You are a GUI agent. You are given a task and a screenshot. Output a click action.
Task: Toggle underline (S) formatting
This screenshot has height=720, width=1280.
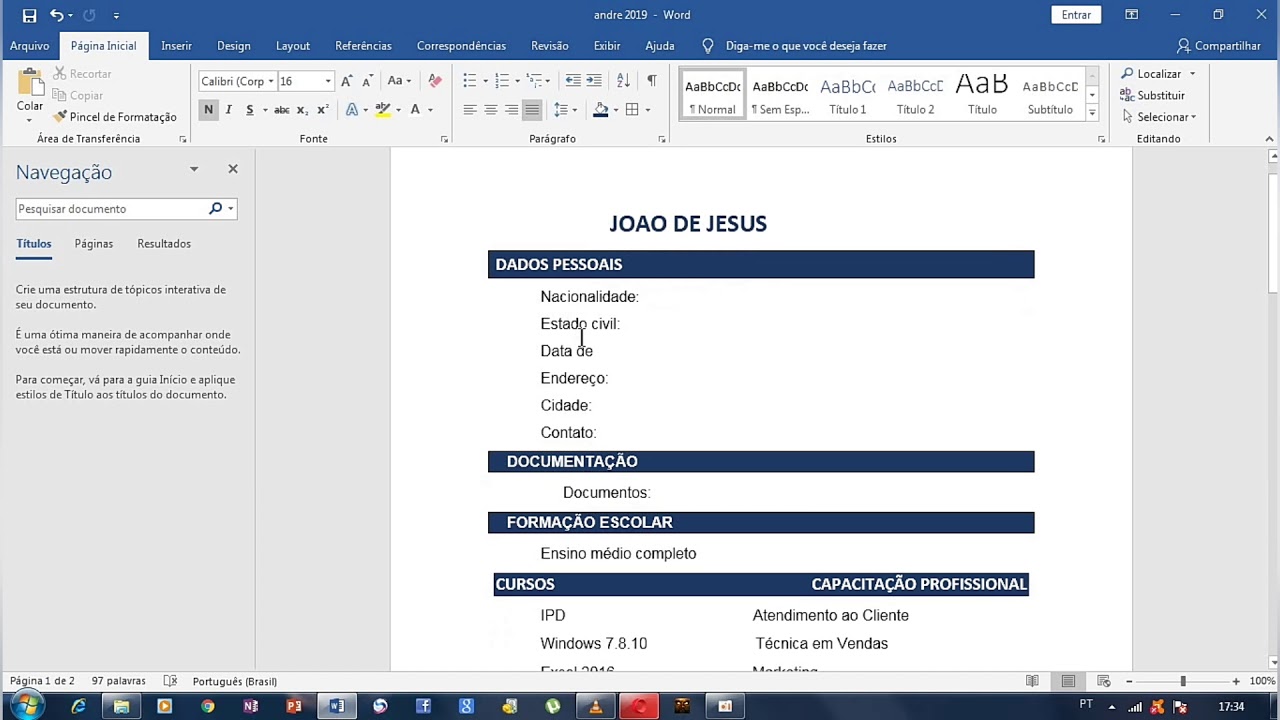click(249, 110)
